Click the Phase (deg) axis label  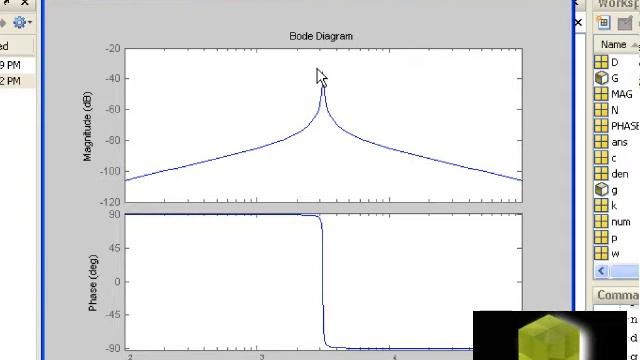tap(93, 283)
